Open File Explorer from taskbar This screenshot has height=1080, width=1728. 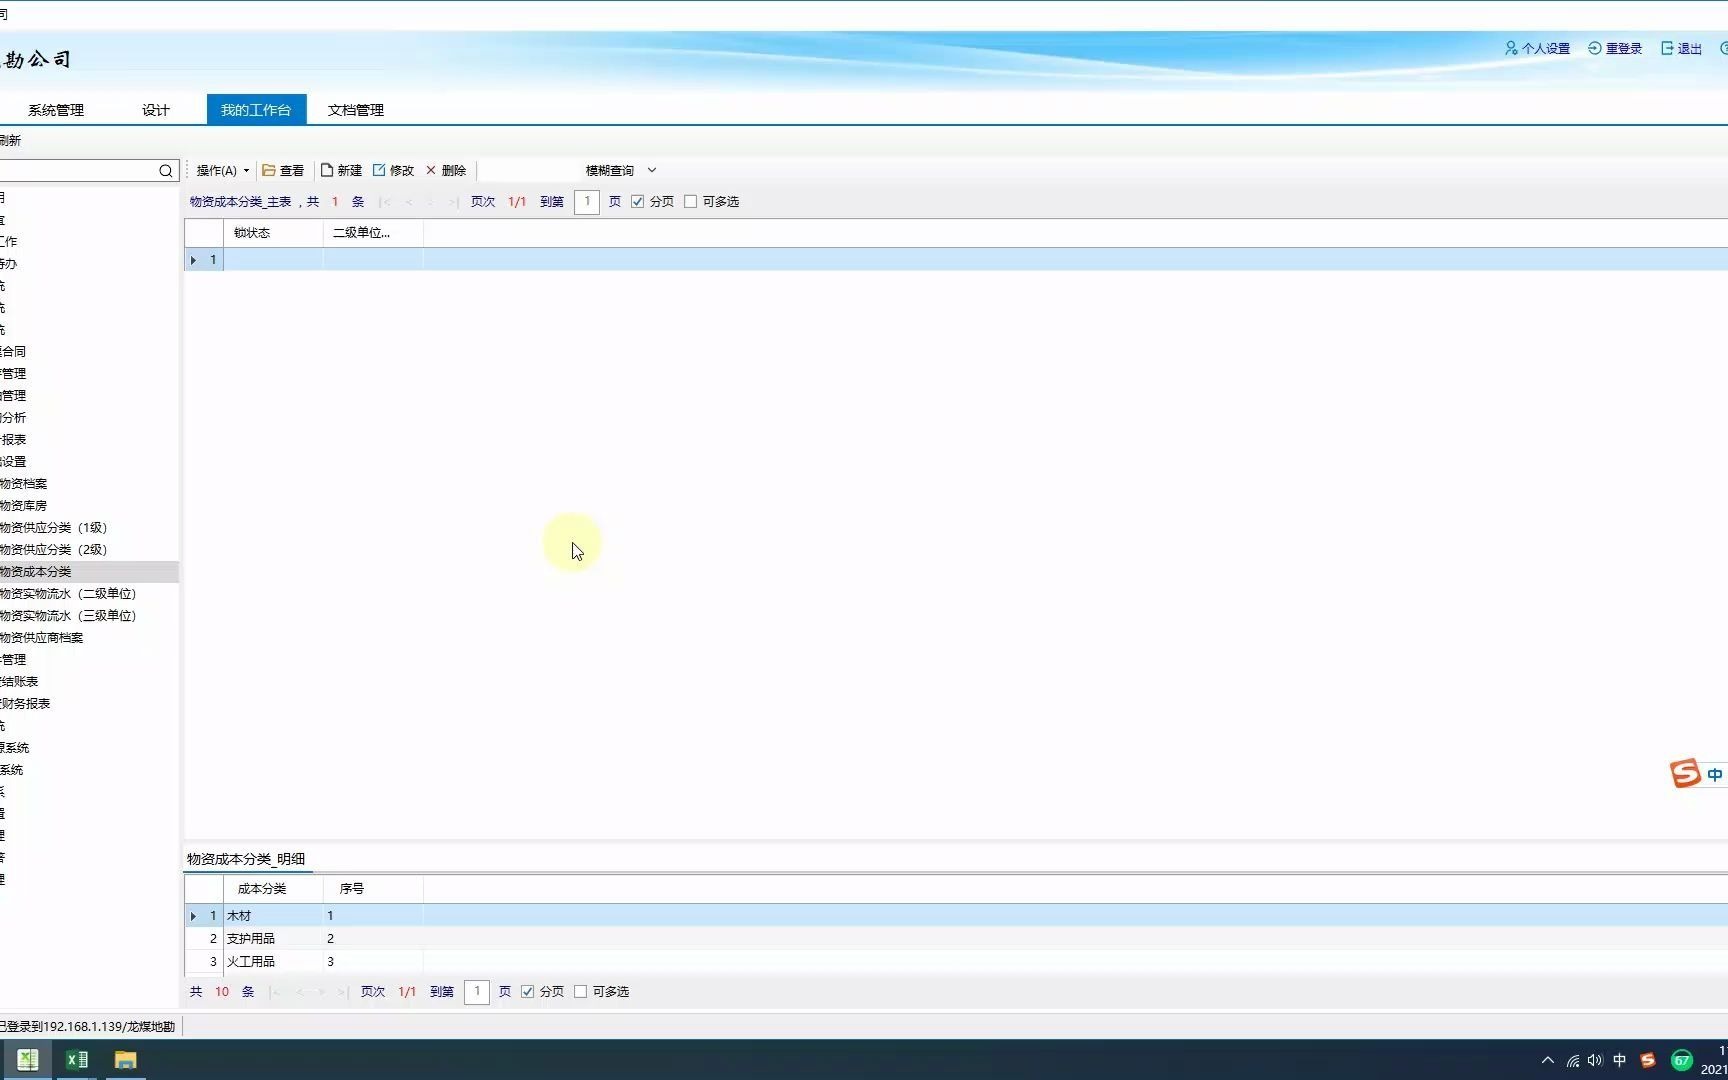(125, 1060)
